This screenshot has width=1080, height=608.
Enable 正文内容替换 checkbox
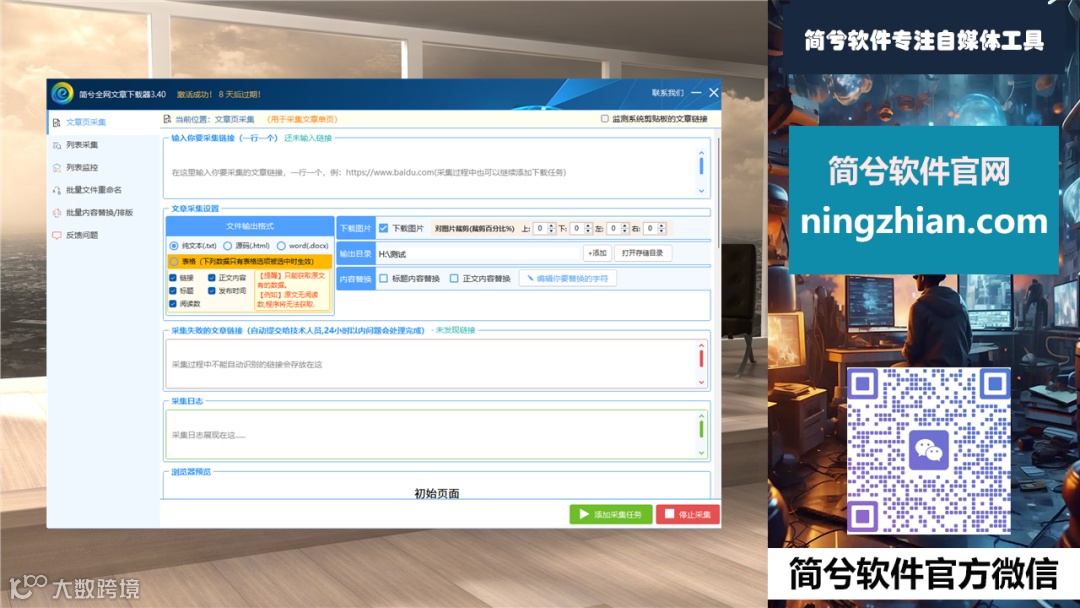click(x=454, y=278)
